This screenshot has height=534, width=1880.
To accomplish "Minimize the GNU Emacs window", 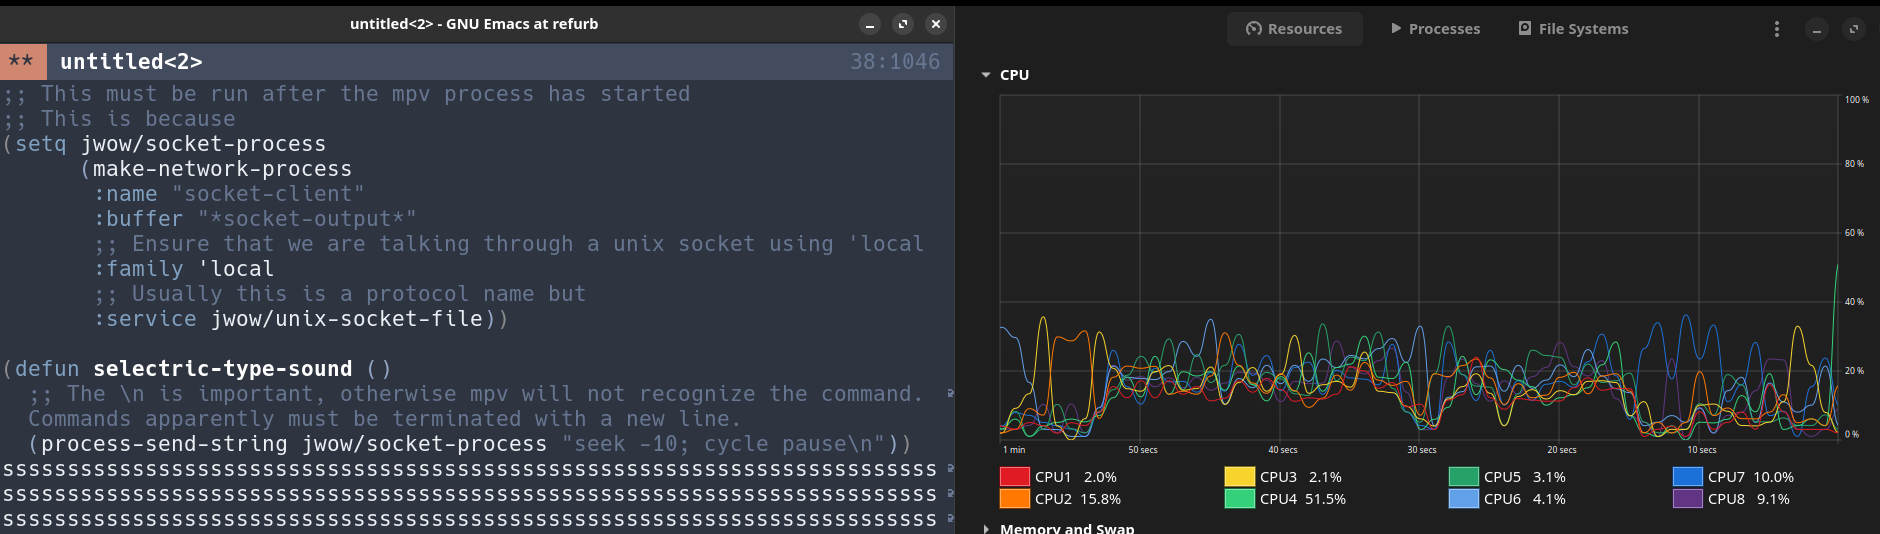I will [x=869, y=24].
